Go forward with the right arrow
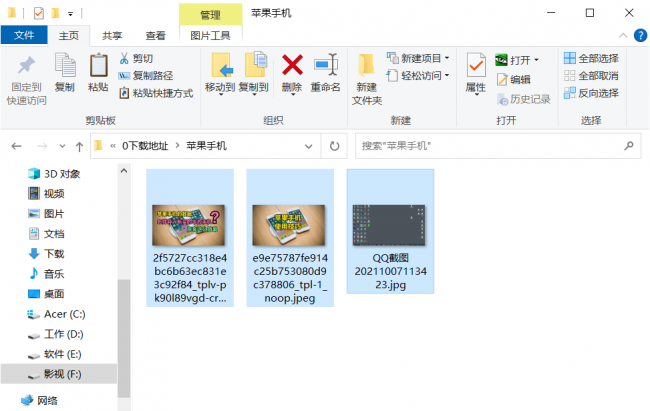 coord(42,146)
